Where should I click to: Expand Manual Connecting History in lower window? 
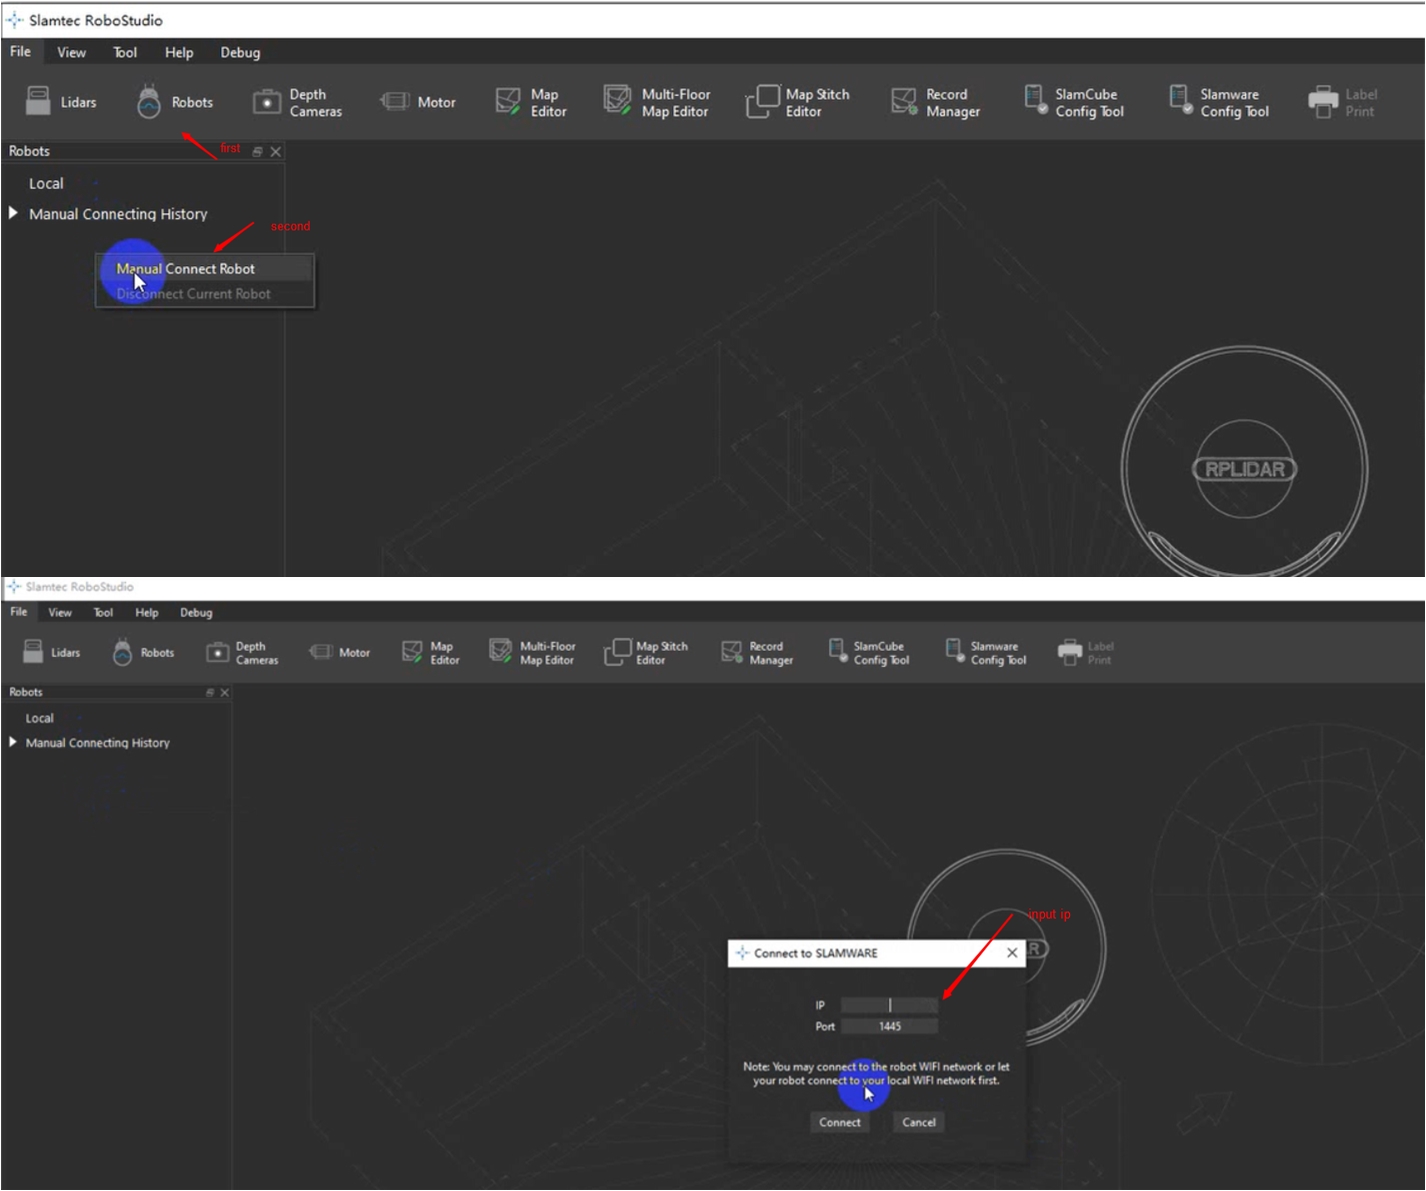(x=12, y=742)
